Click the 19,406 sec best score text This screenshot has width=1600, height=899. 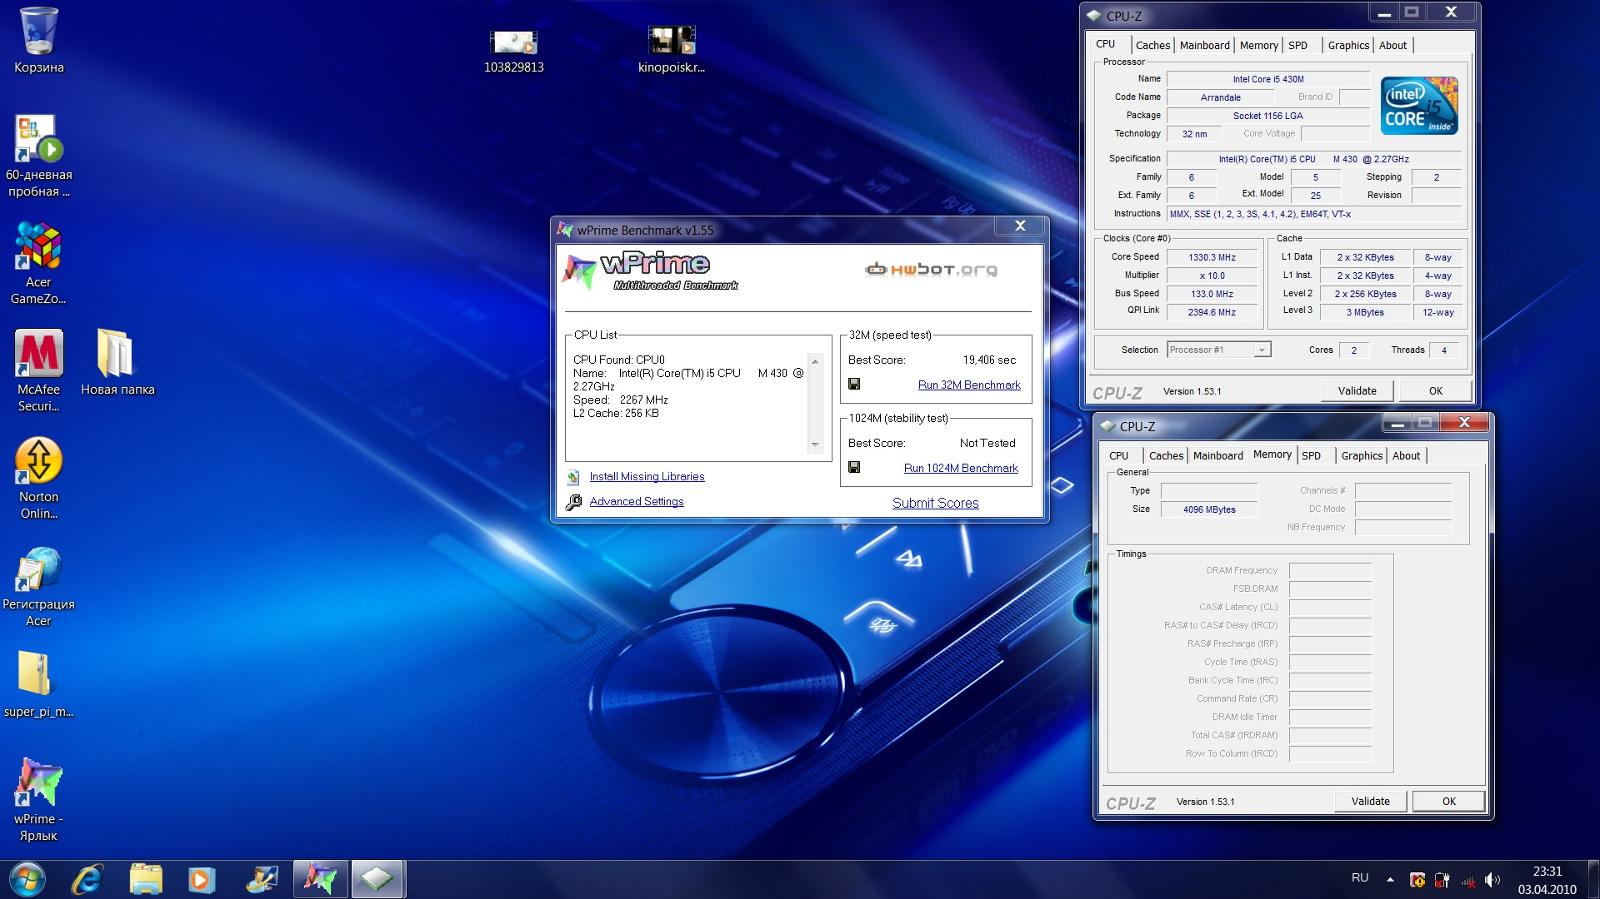989,360
